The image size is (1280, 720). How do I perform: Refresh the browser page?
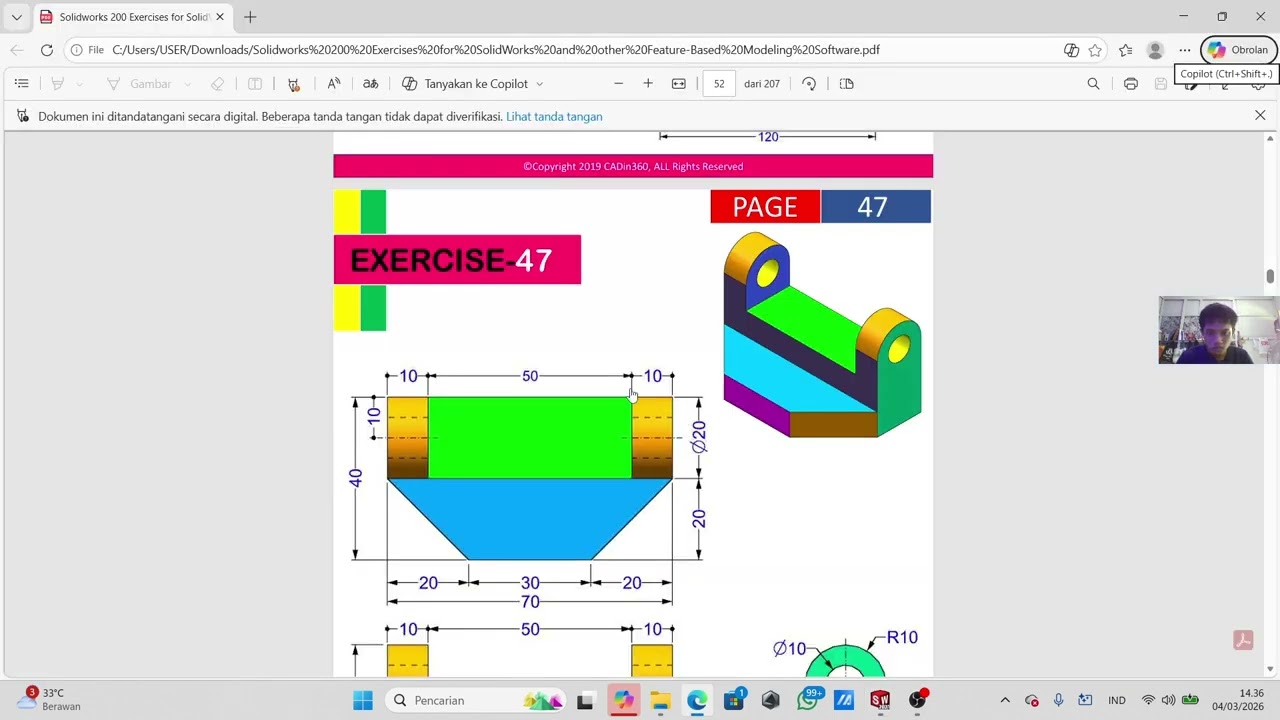click(x=46, y=50)
